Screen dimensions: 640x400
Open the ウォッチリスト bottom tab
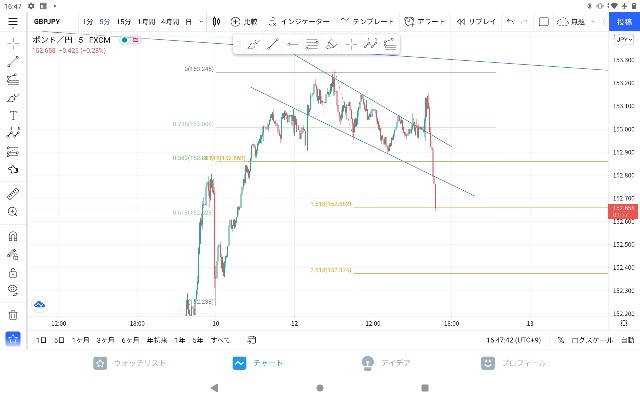click(x=130, y=363)
